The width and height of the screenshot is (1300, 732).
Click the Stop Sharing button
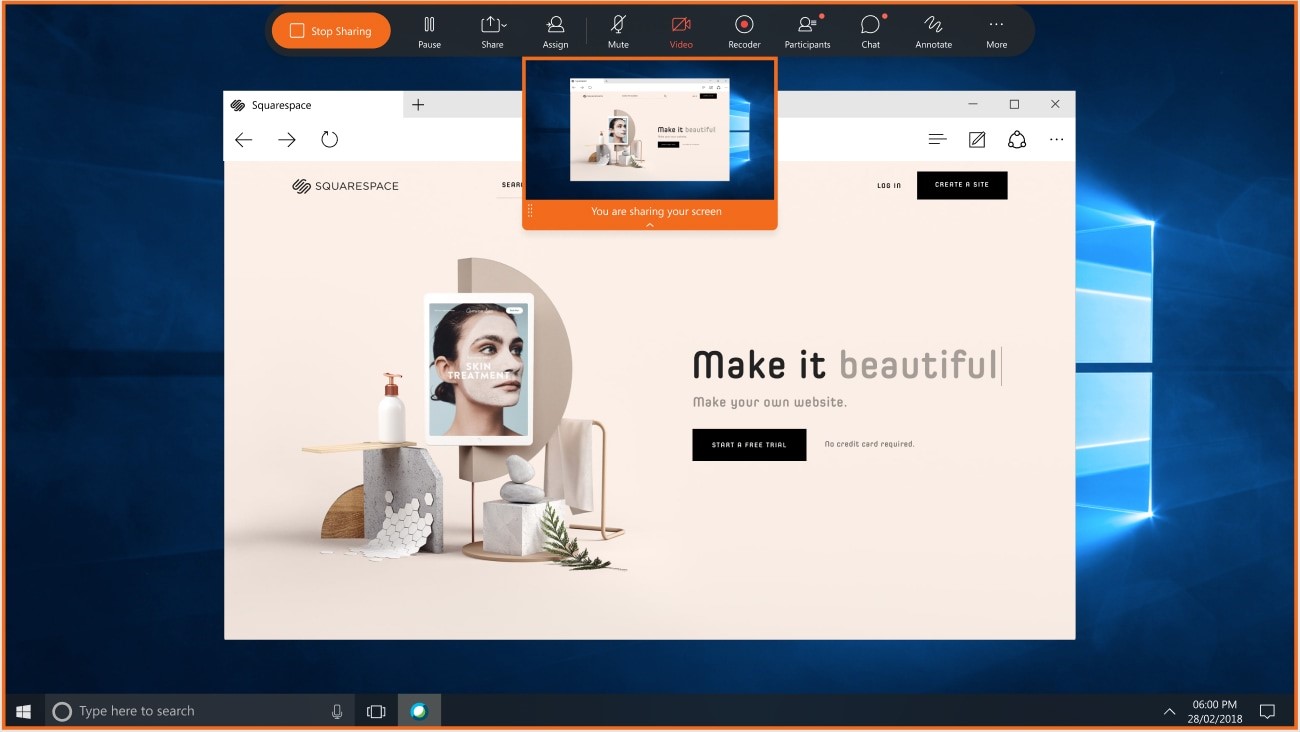[331, 31]
